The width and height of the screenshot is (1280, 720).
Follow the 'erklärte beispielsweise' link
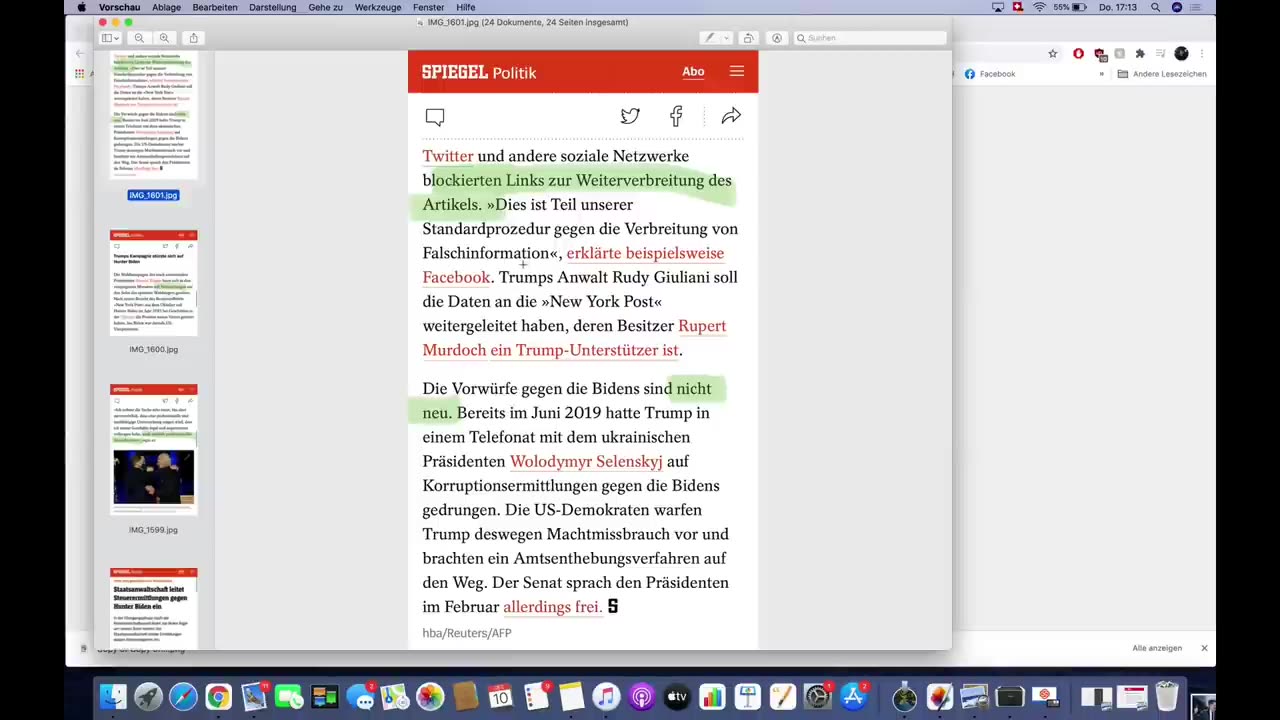(x=645, y=253)
